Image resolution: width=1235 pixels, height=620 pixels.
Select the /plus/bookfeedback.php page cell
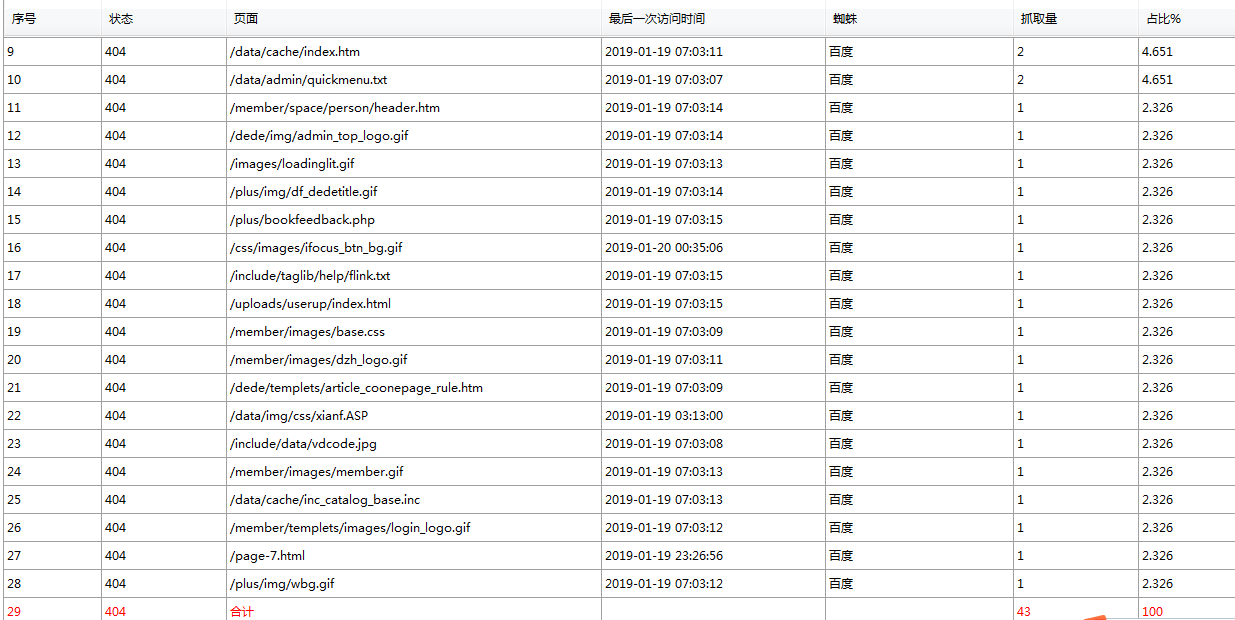coord(302,220)
